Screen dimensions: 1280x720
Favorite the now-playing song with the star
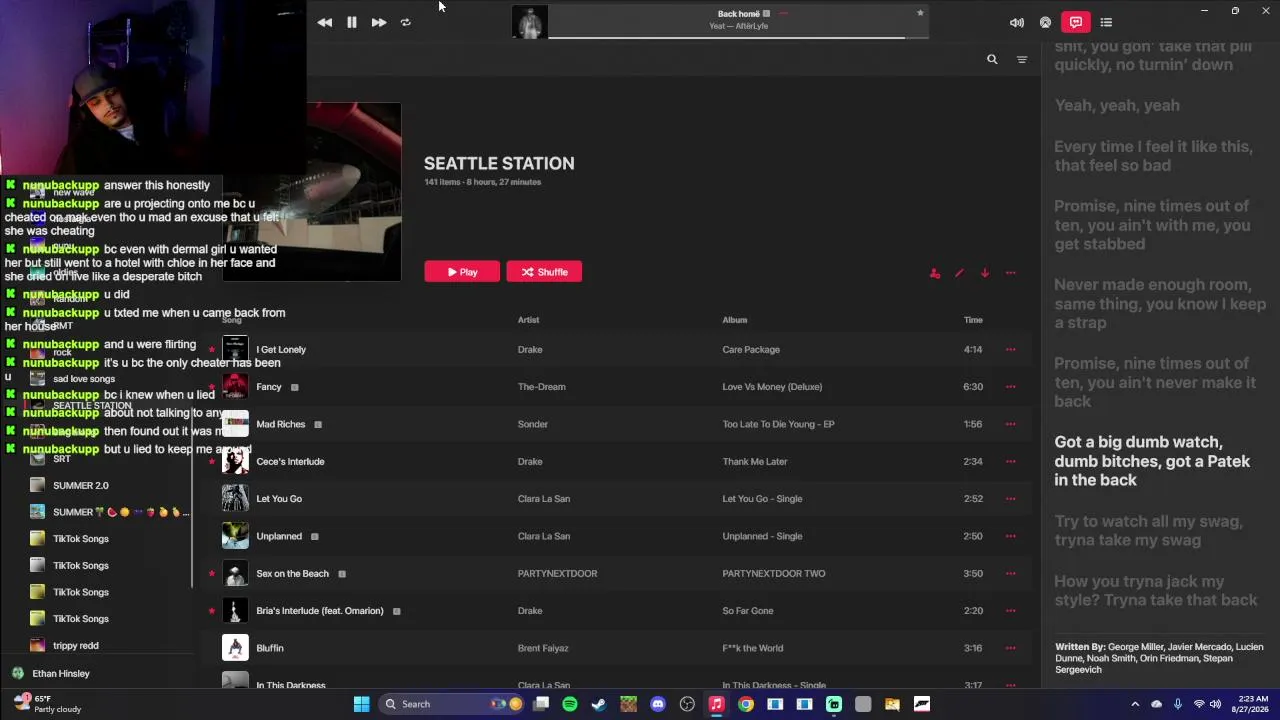click(x=920, y=13)
